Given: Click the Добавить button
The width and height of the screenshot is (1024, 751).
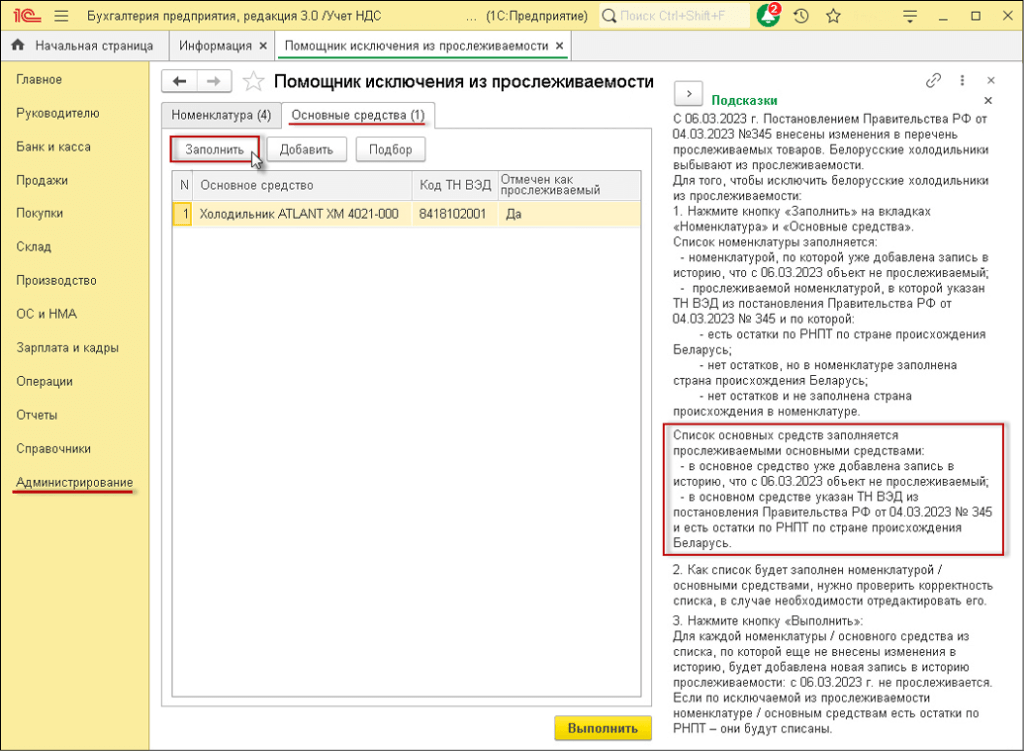Looking at the screenshot, I should click(306, 150).
